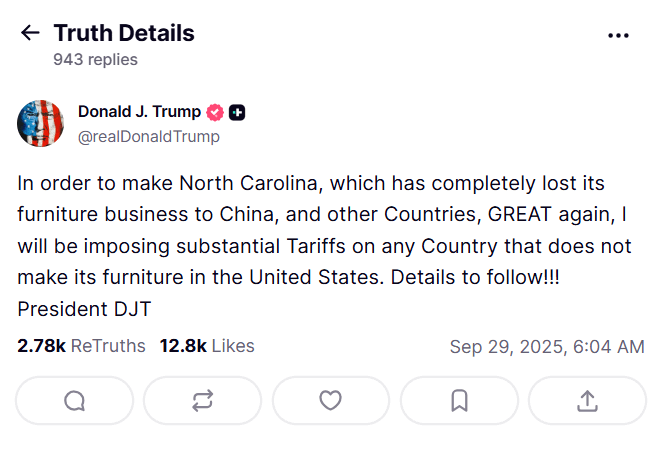Open Donald J. Trump's profile picture

pos(41,124)
